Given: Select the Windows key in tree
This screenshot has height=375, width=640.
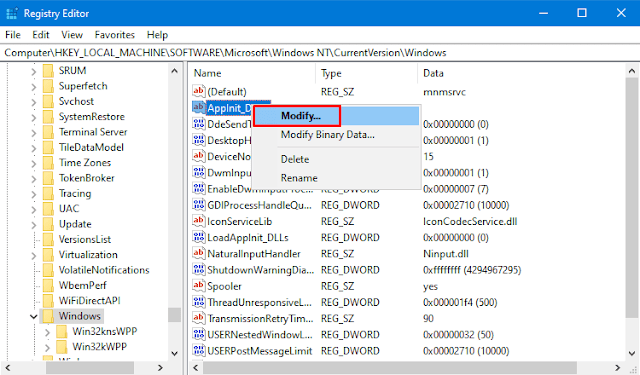Looking at the screenshot, I should point(80,316).
